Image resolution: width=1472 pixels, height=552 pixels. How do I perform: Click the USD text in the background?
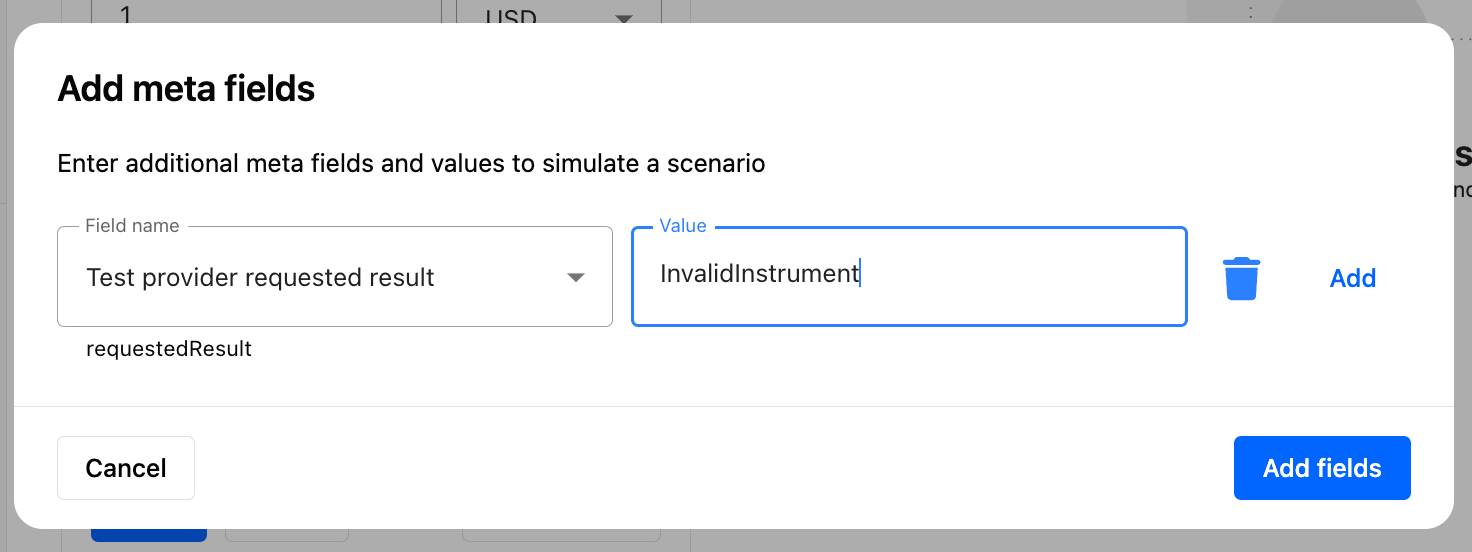pyautogui.click(x=511, y=16)
